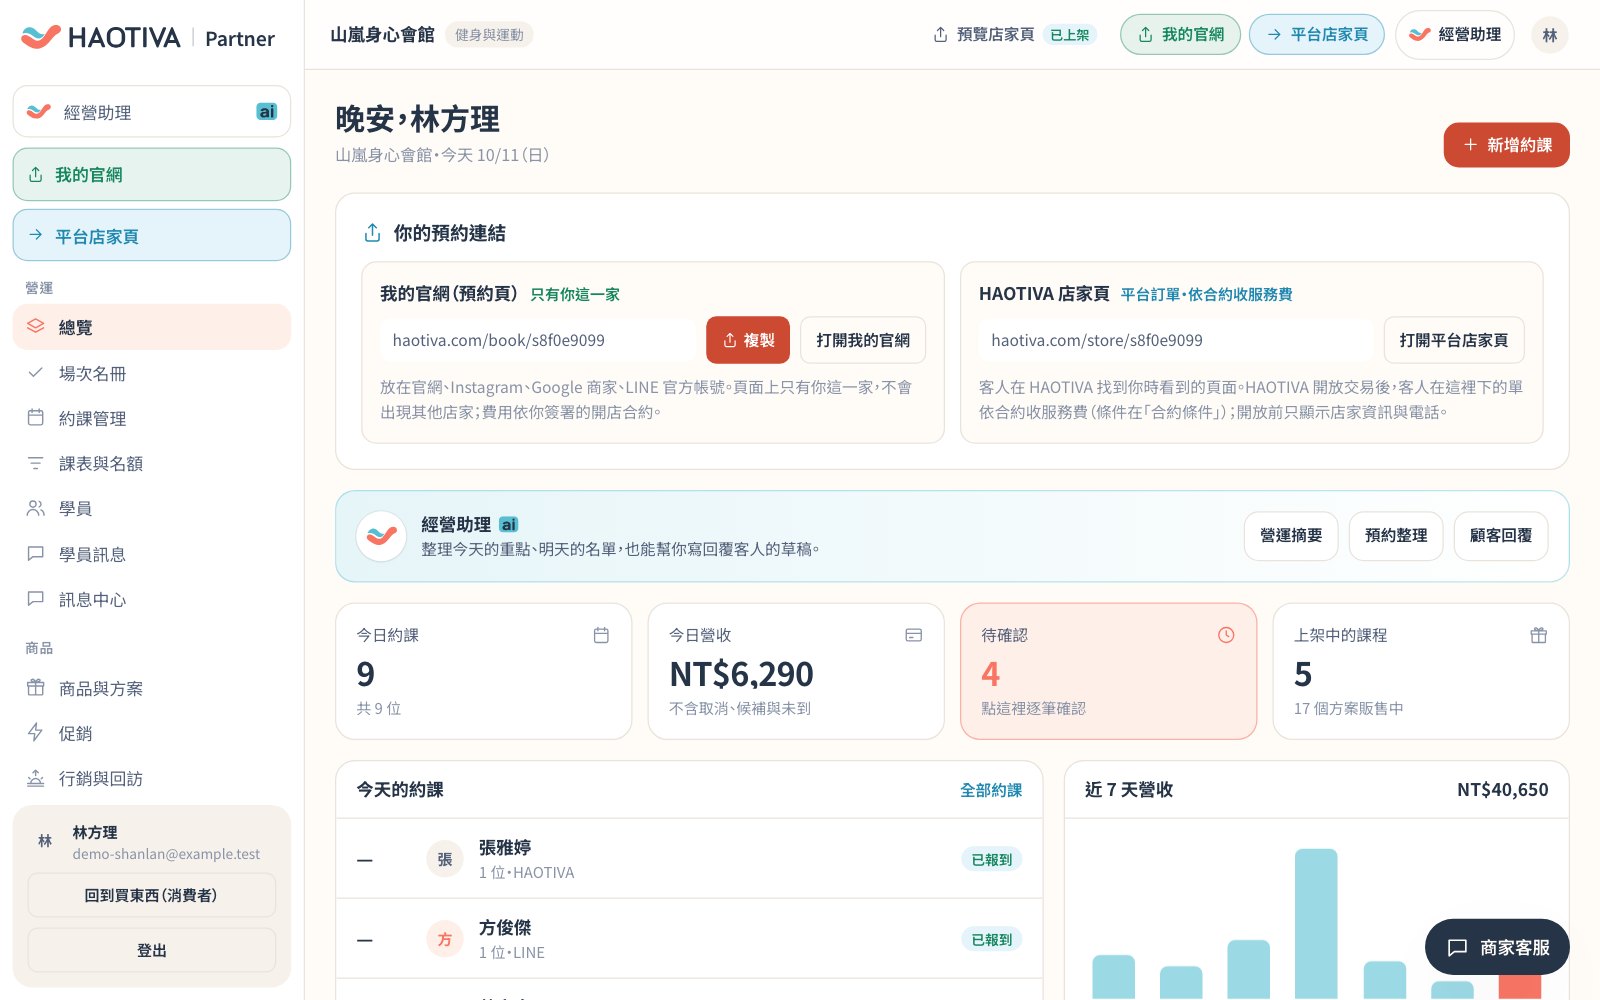
Task: Open 經營助理 from the top bar
Action: pos(1455,35)
